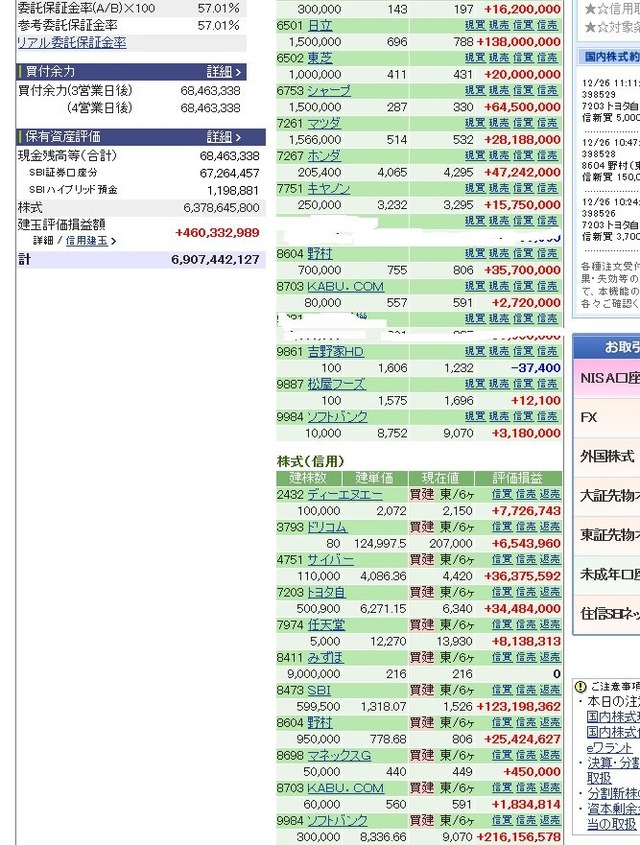Click 返売 in the マネックスG row
This screenshot has width=640, height=845.
(550, 756)
